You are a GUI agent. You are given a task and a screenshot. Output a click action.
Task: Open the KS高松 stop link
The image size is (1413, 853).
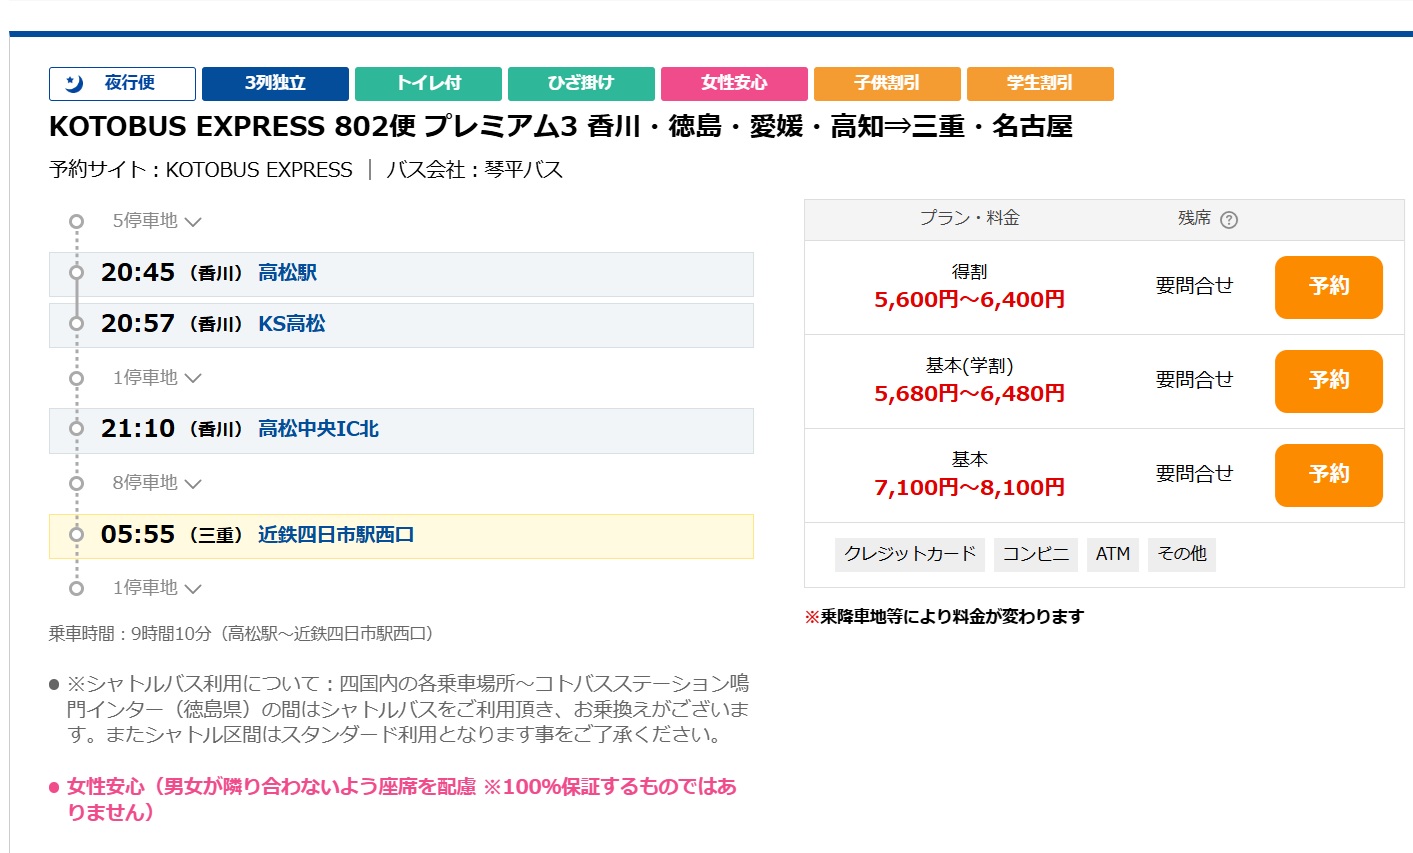click(x=291, y=324)
